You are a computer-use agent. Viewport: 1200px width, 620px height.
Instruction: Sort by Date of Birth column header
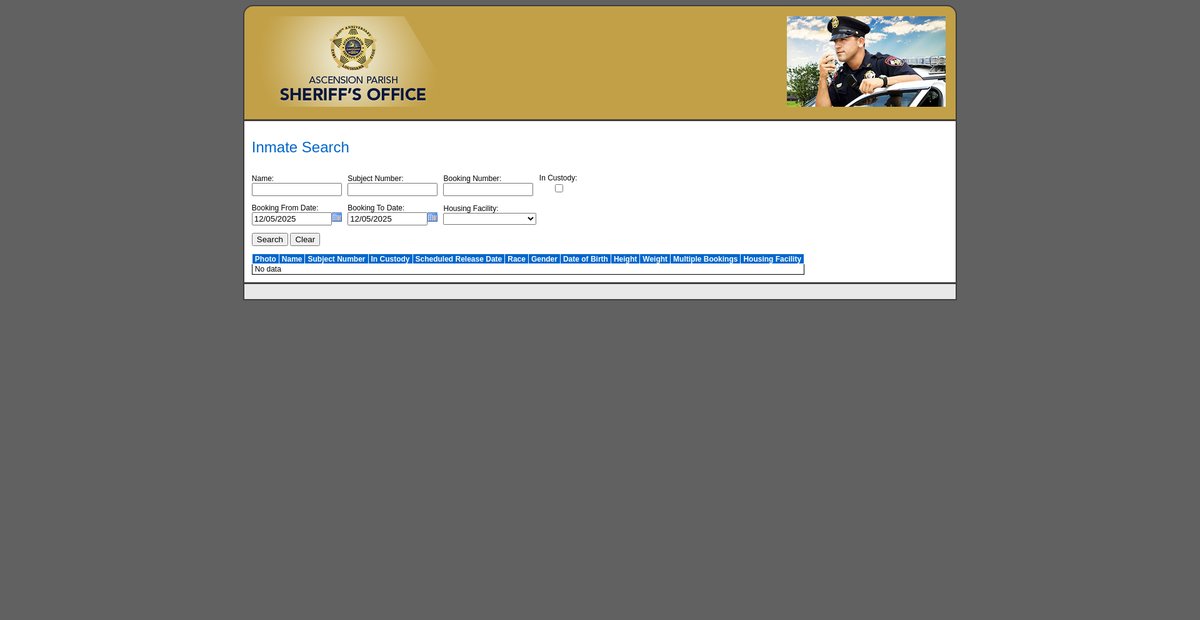click(x=586, y=259)
